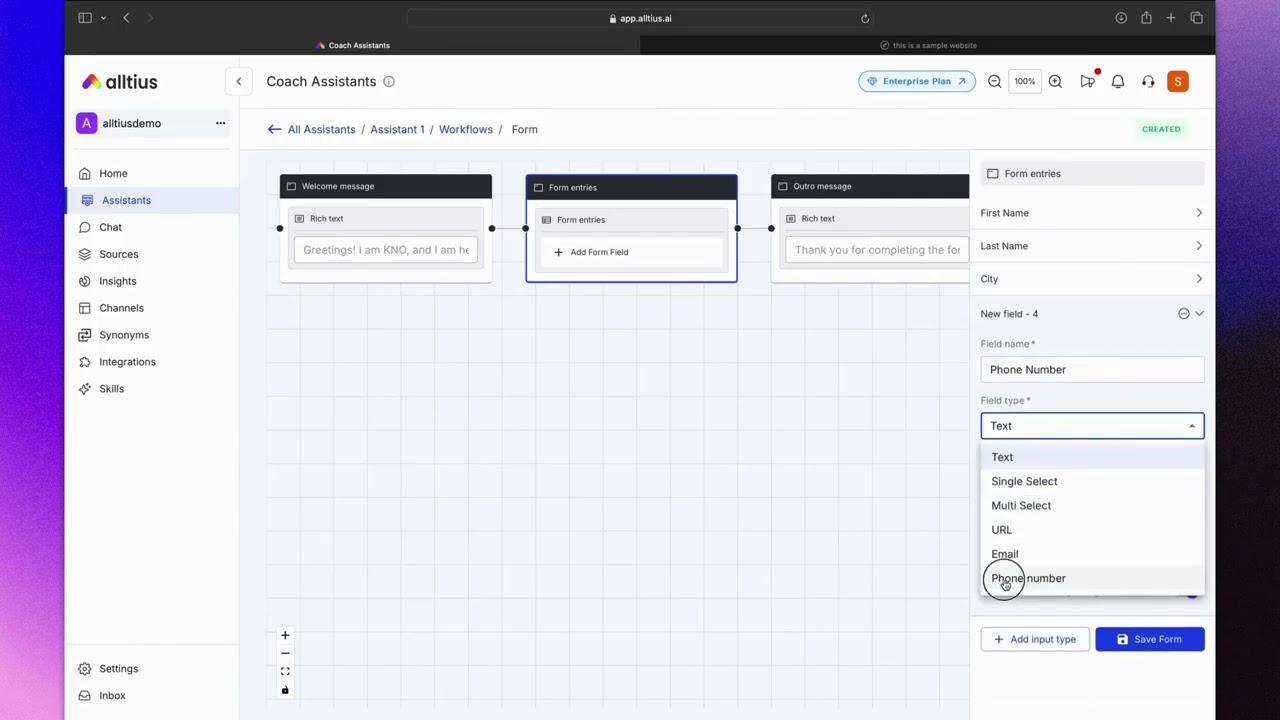1280x720 pixels.
Task: Click the canvas fit view icon
Action: point(285,672)
